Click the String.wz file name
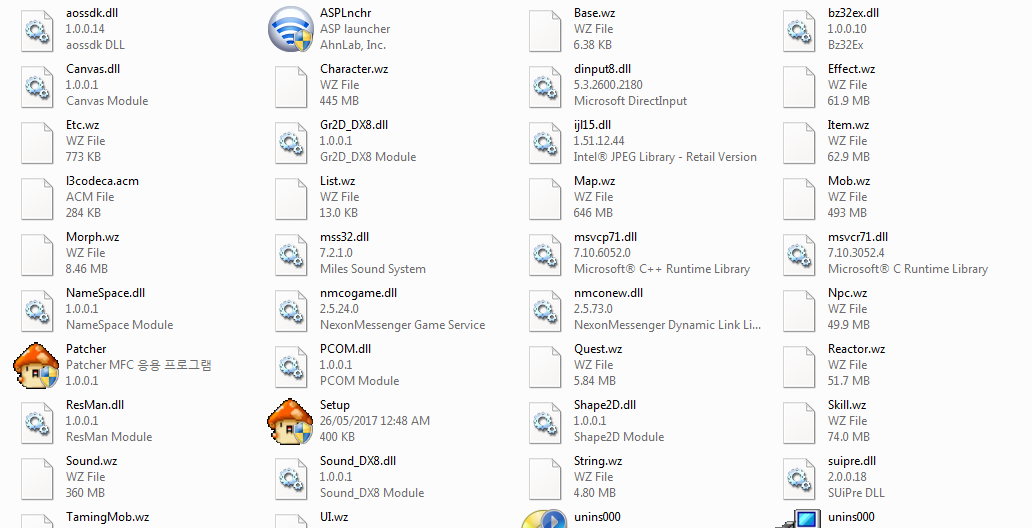 point(597,461)
